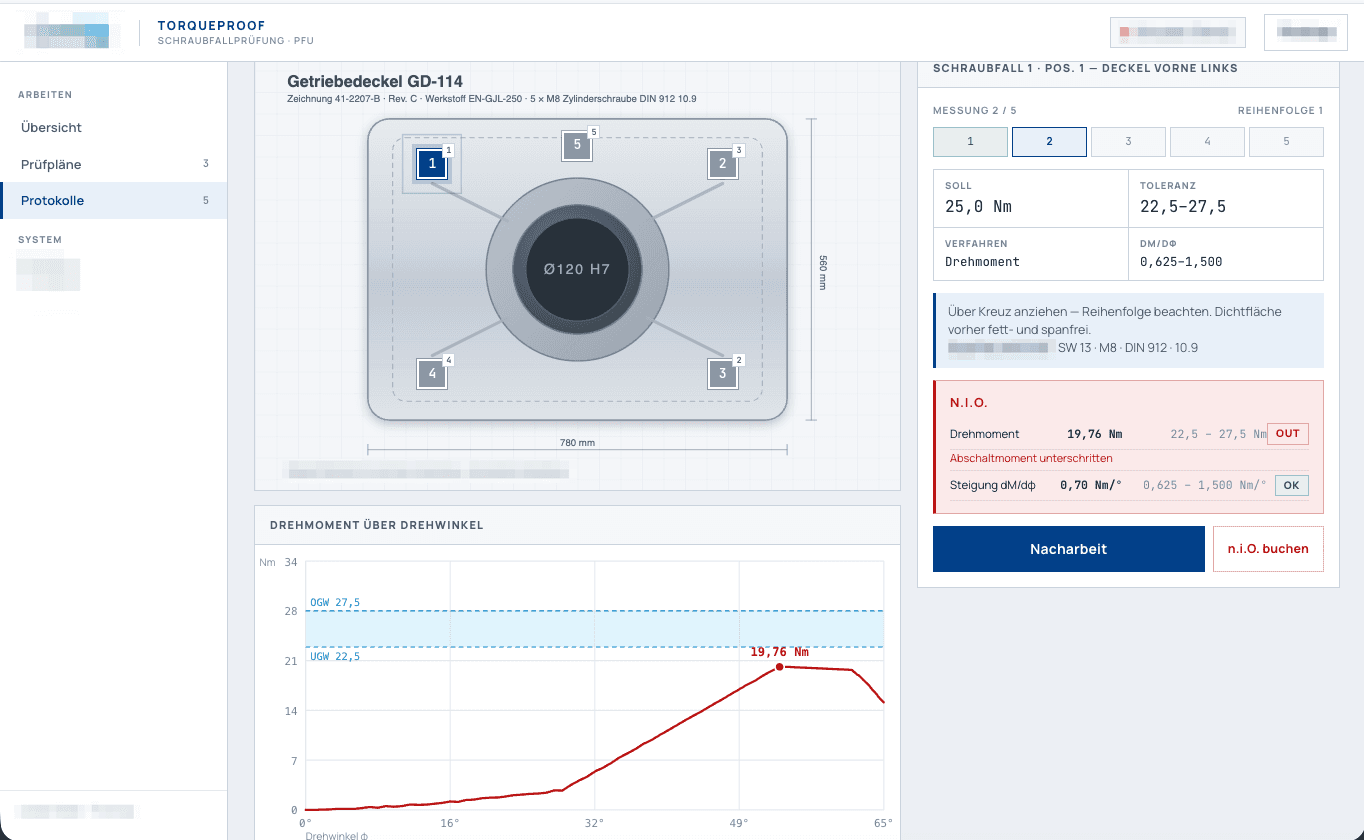The image size is (1364, 840).
Task: Select screw position 4 on the cover drawing
Action: [x=431, y=374]
